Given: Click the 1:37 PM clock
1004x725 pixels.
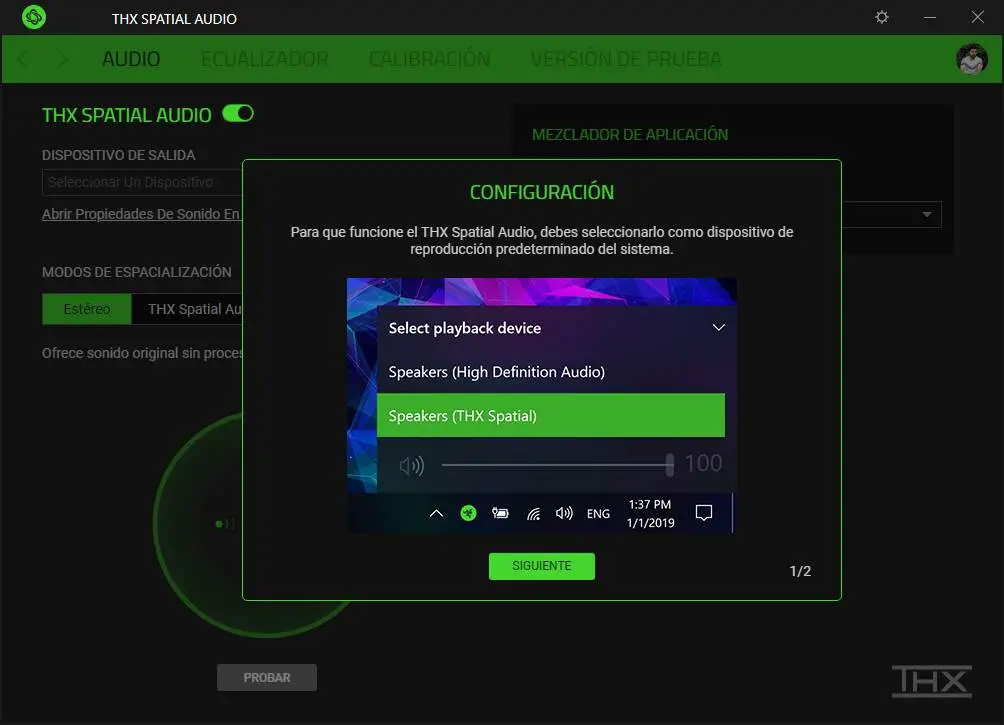Looking at the screenshot, I should [650, 505].
